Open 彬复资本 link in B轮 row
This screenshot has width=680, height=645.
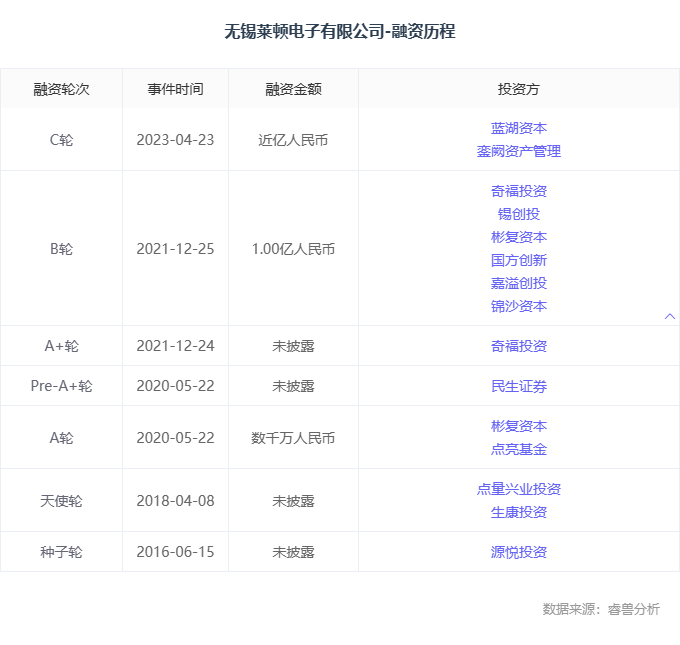(x=519, y=237)
